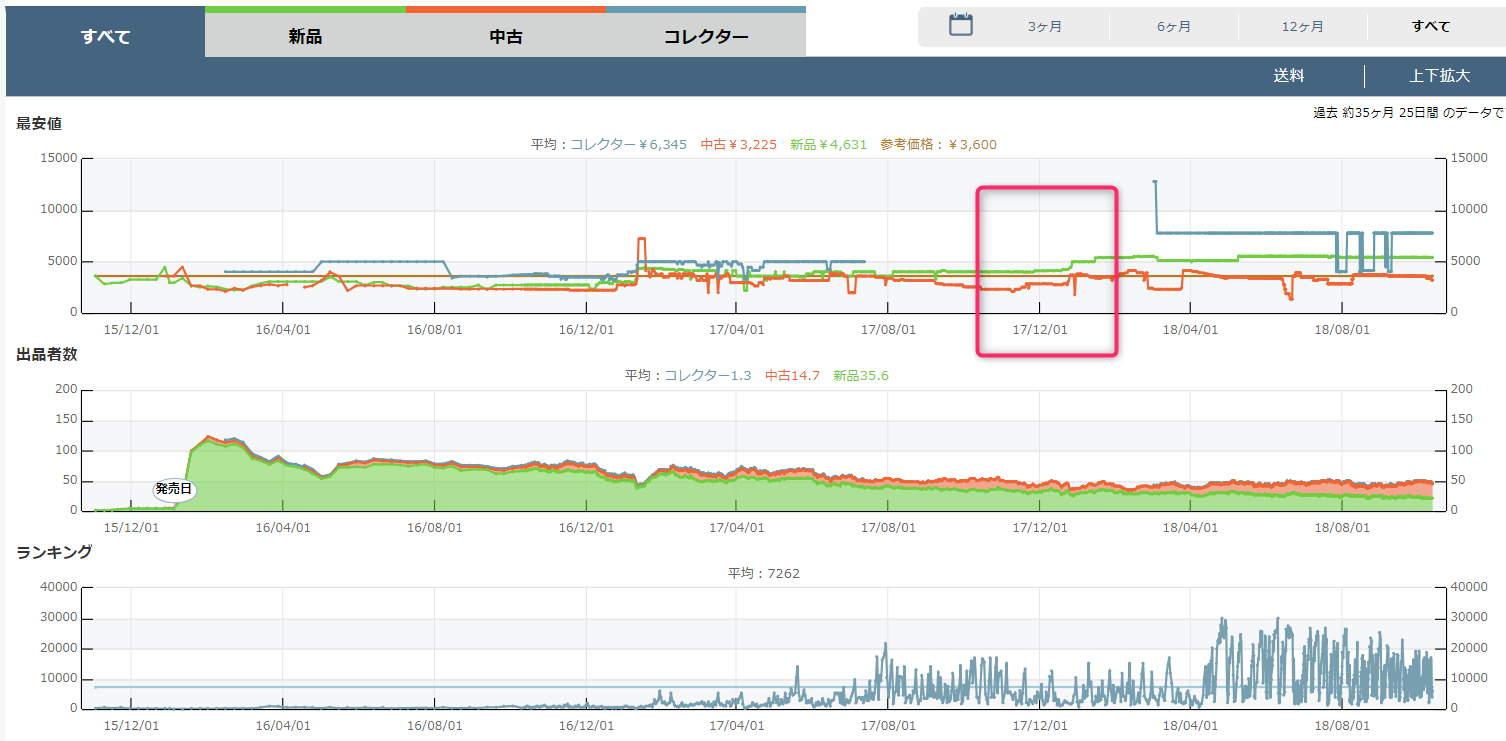Toggle the 送料 option

(1288, 76)
